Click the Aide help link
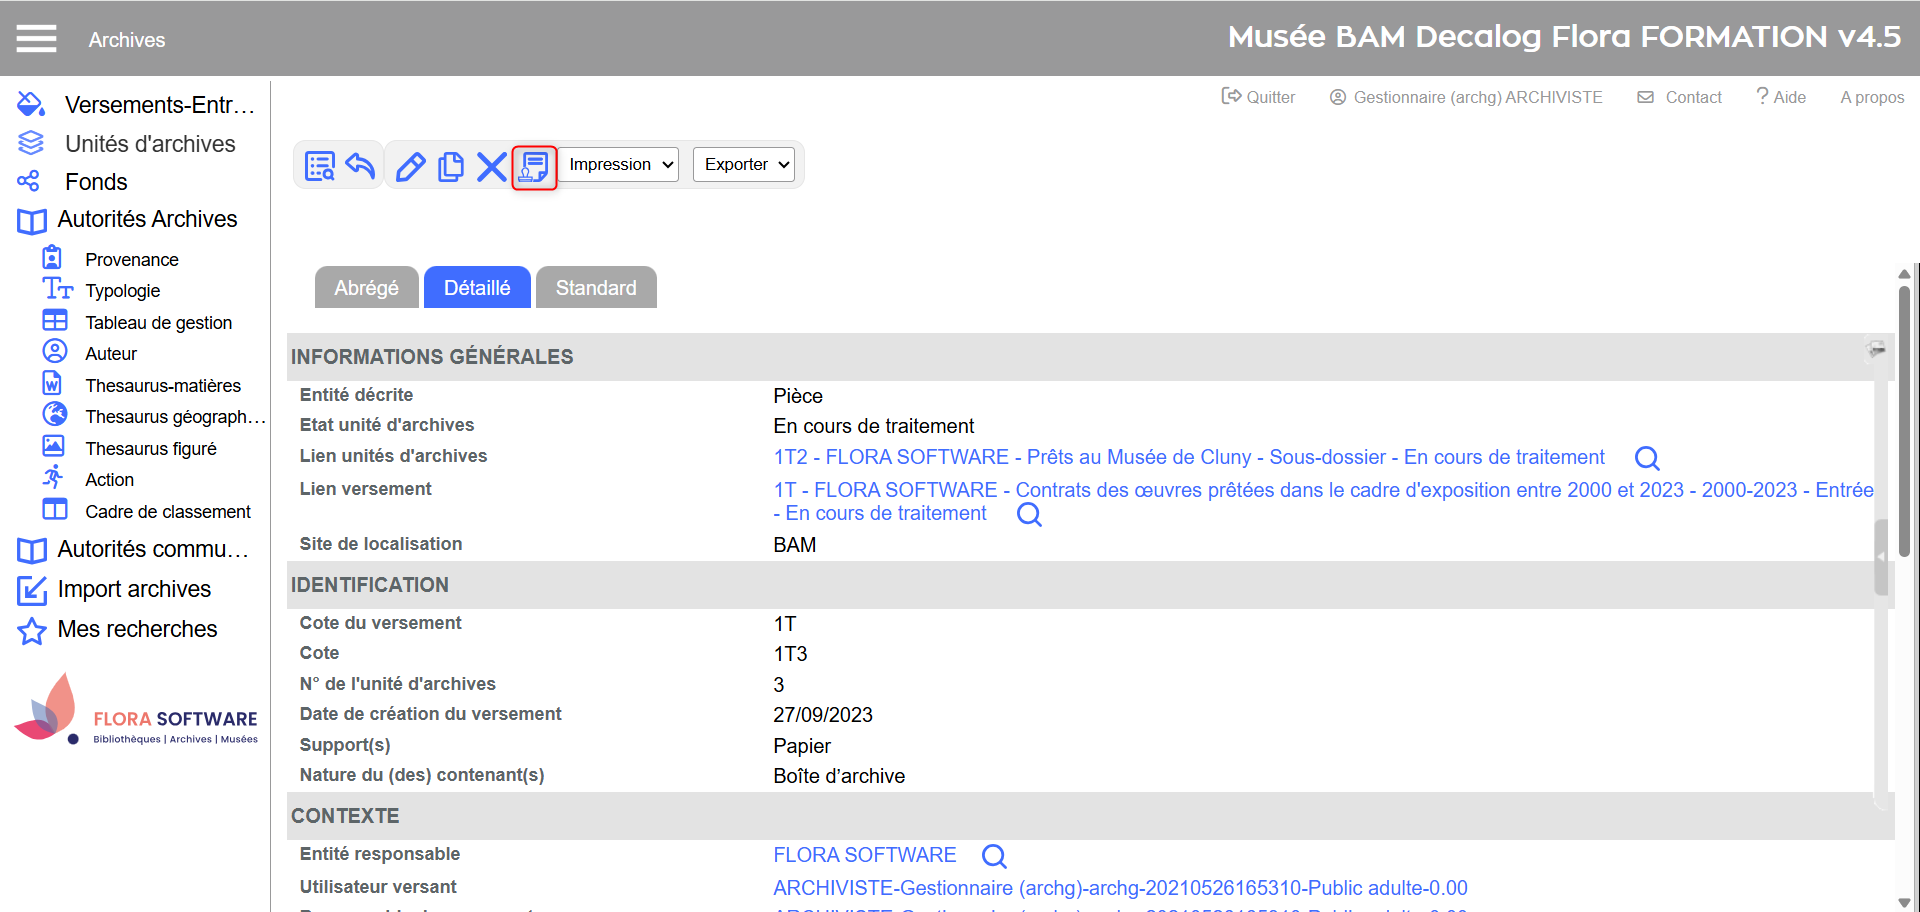 [x=1781, y=97]
